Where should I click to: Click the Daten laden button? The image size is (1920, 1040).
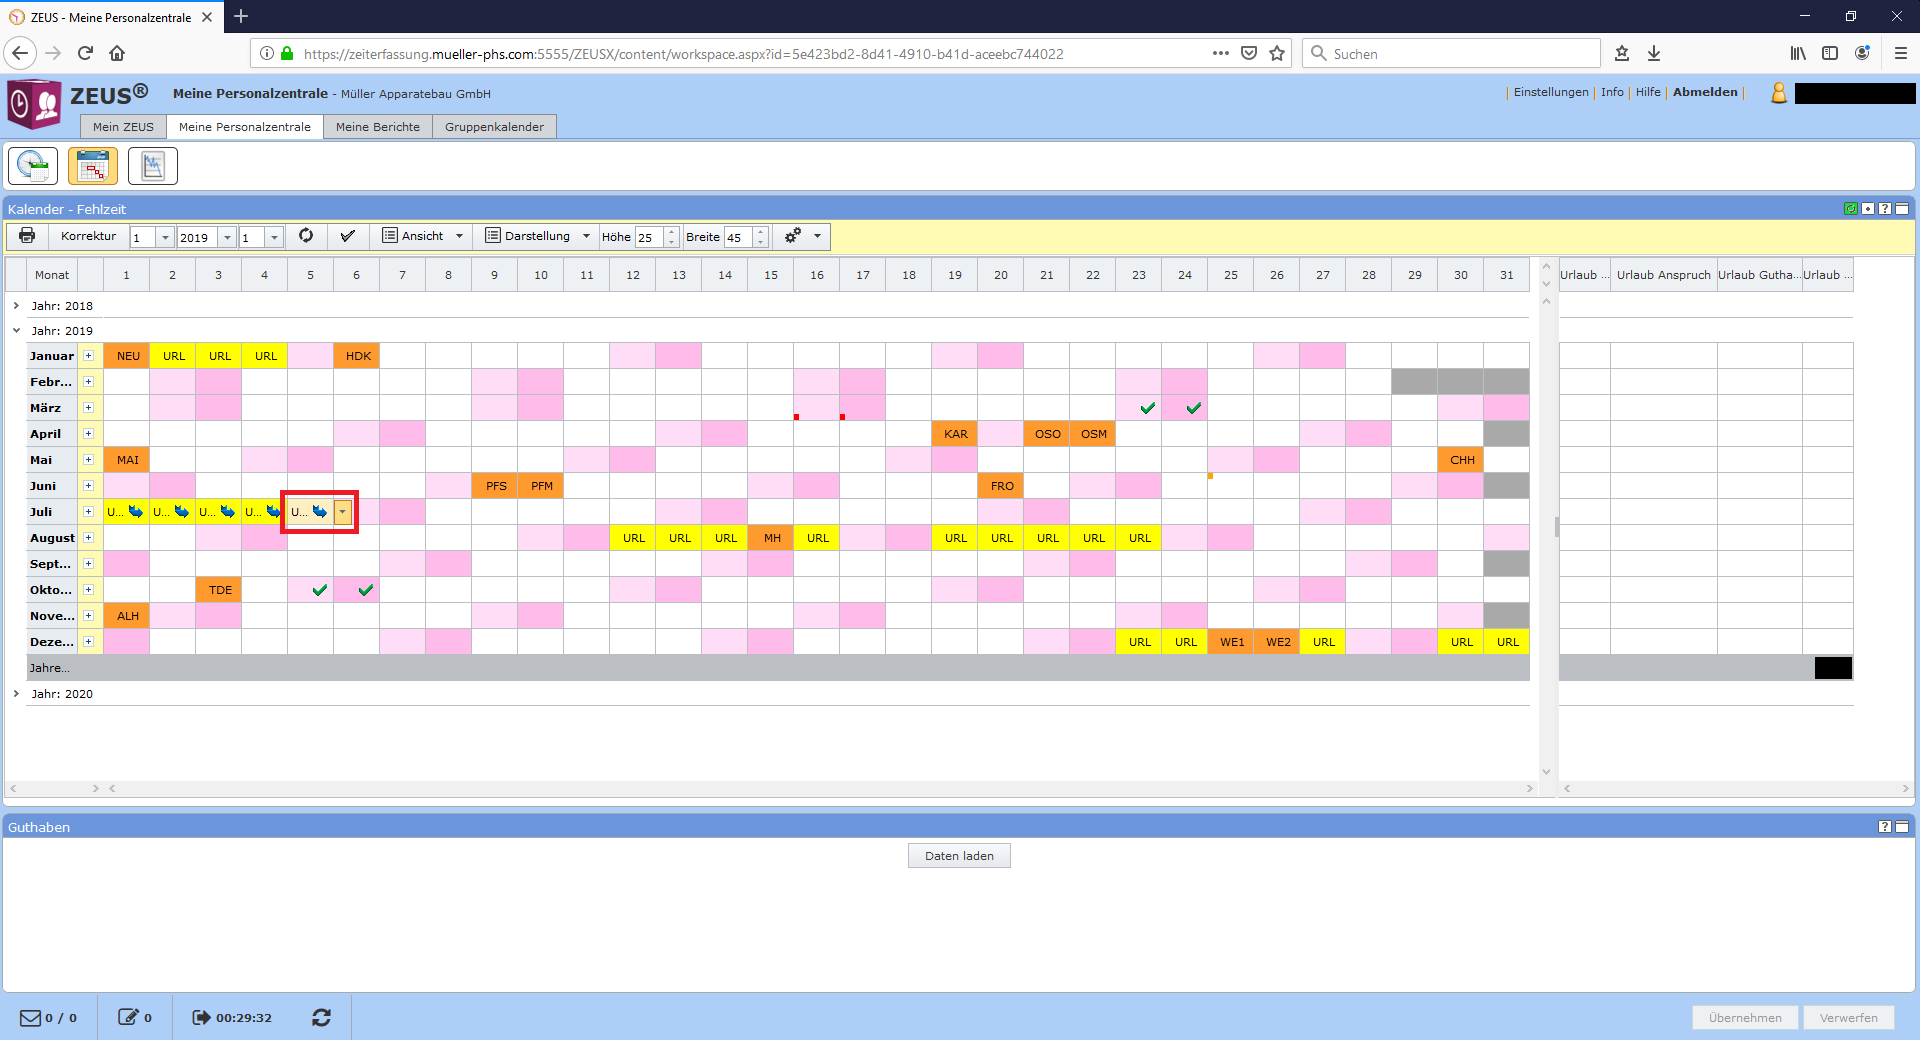pos(959,856)
